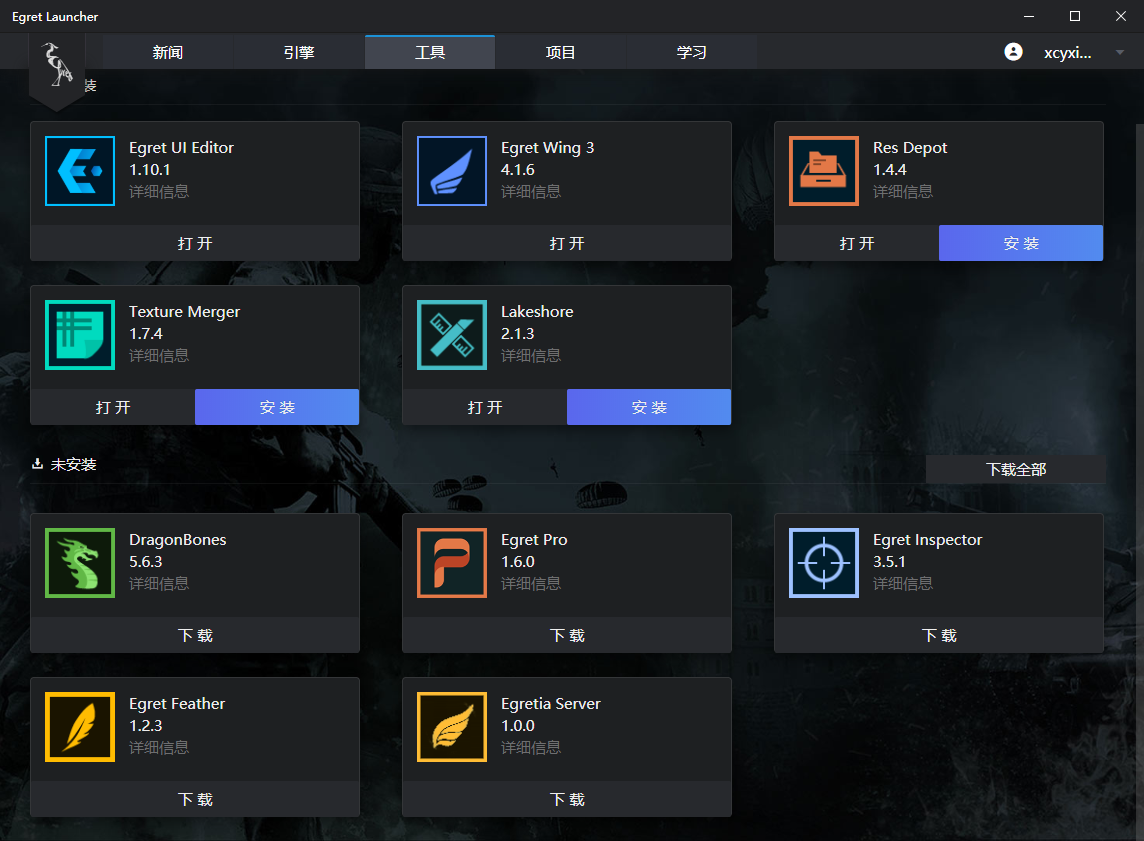Click the Res Depot orange tray icon
This screenshot has height=841, width=1144.
824,171
